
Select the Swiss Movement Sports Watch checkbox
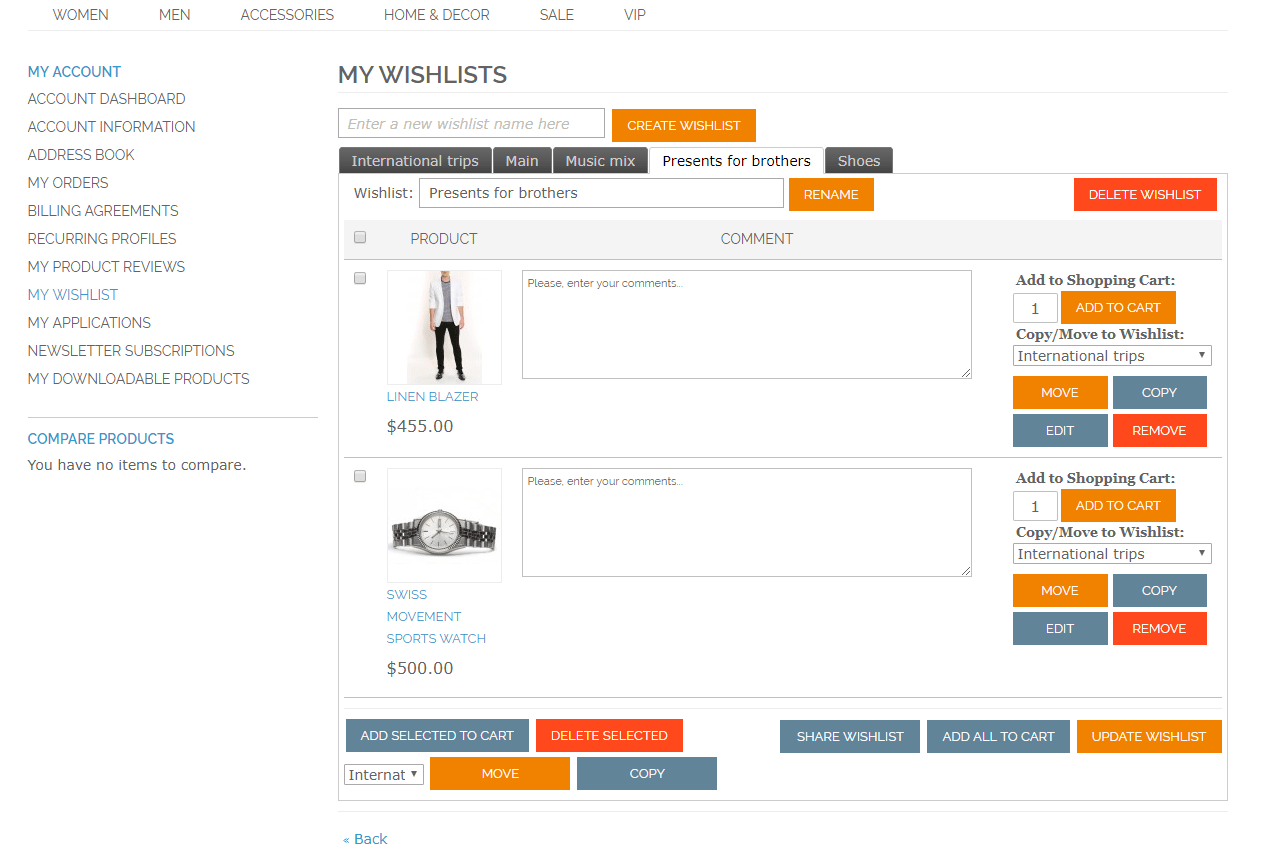[x=359, y=476]
